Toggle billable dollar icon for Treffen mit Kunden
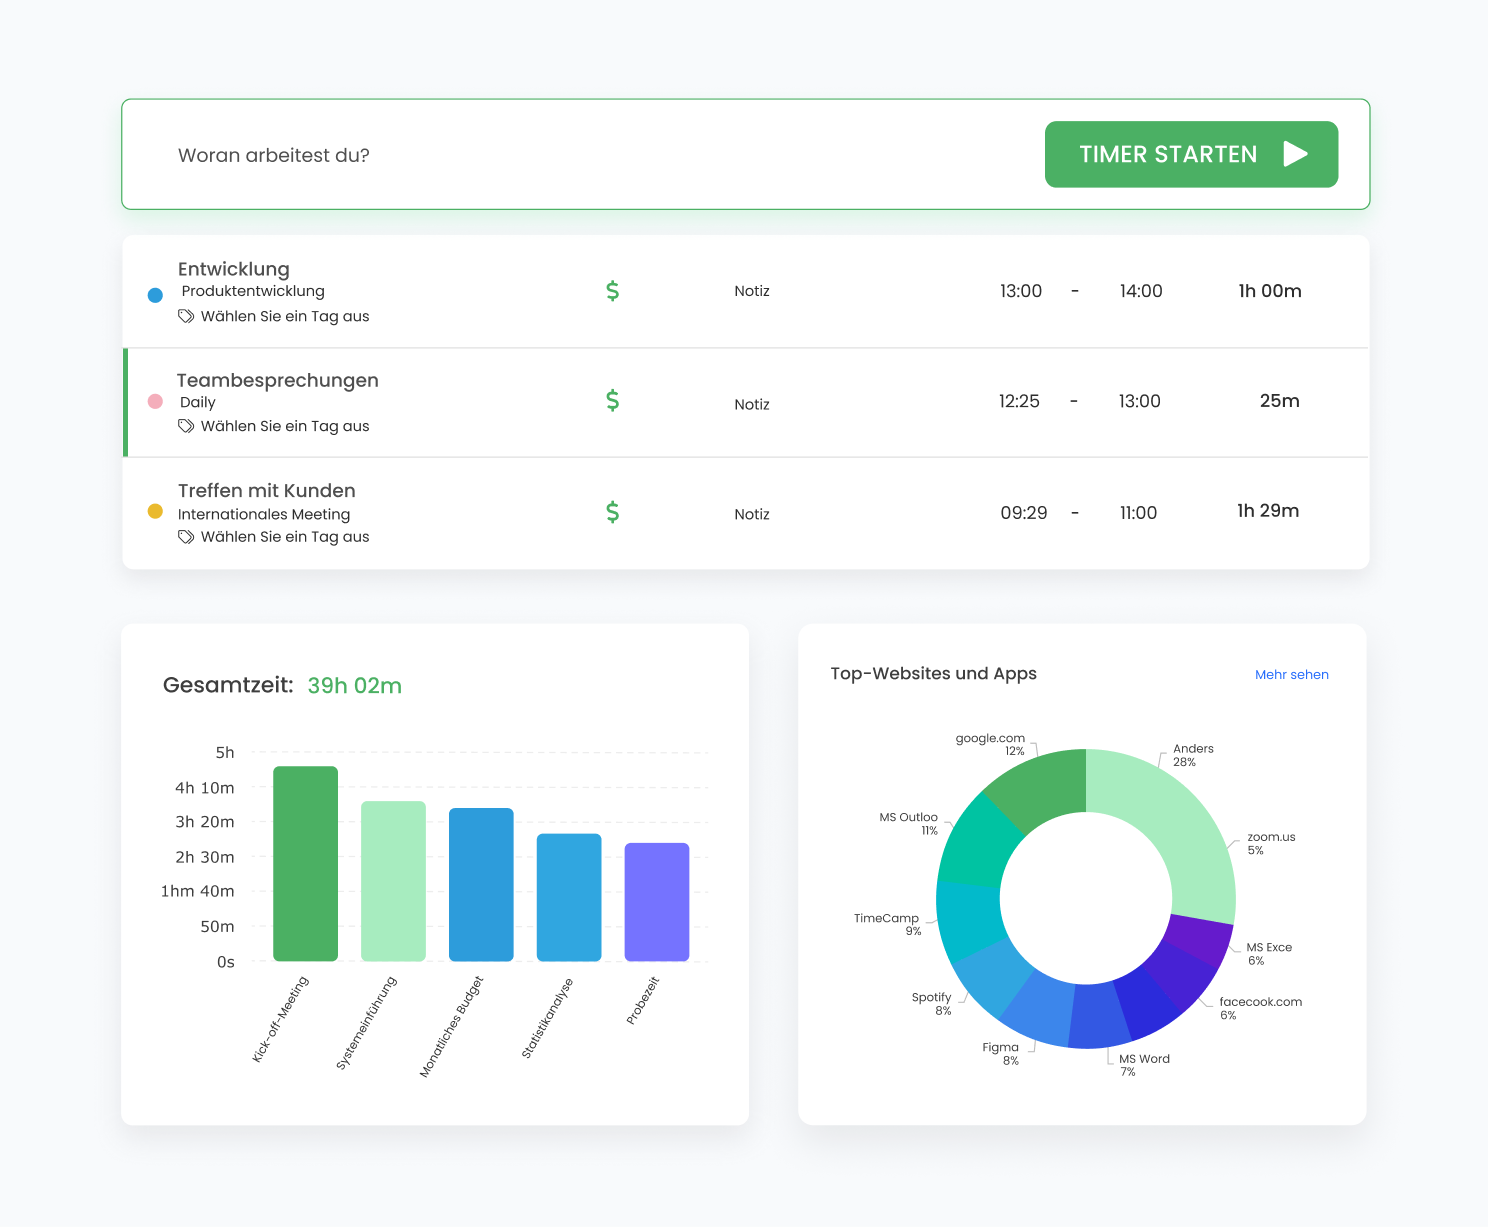 tap(612, 512)
